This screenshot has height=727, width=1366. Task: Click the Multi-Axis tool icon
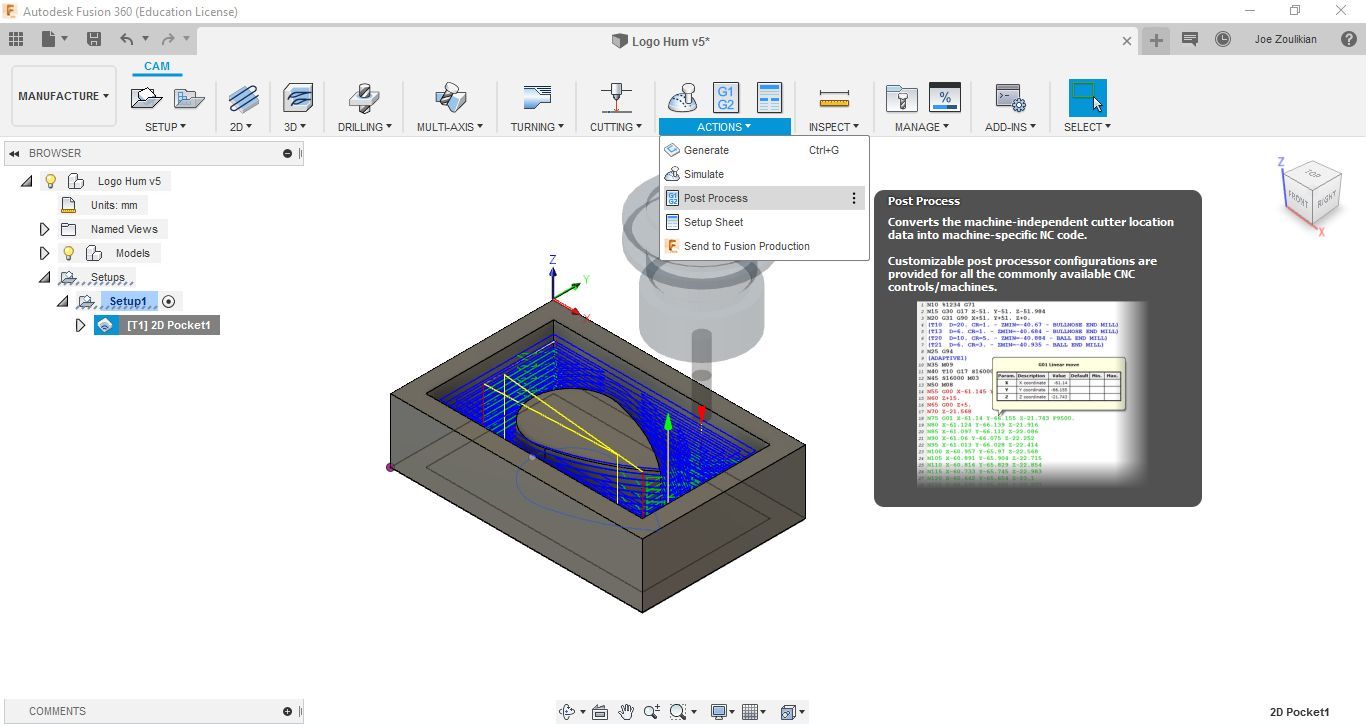pos(450,98)
